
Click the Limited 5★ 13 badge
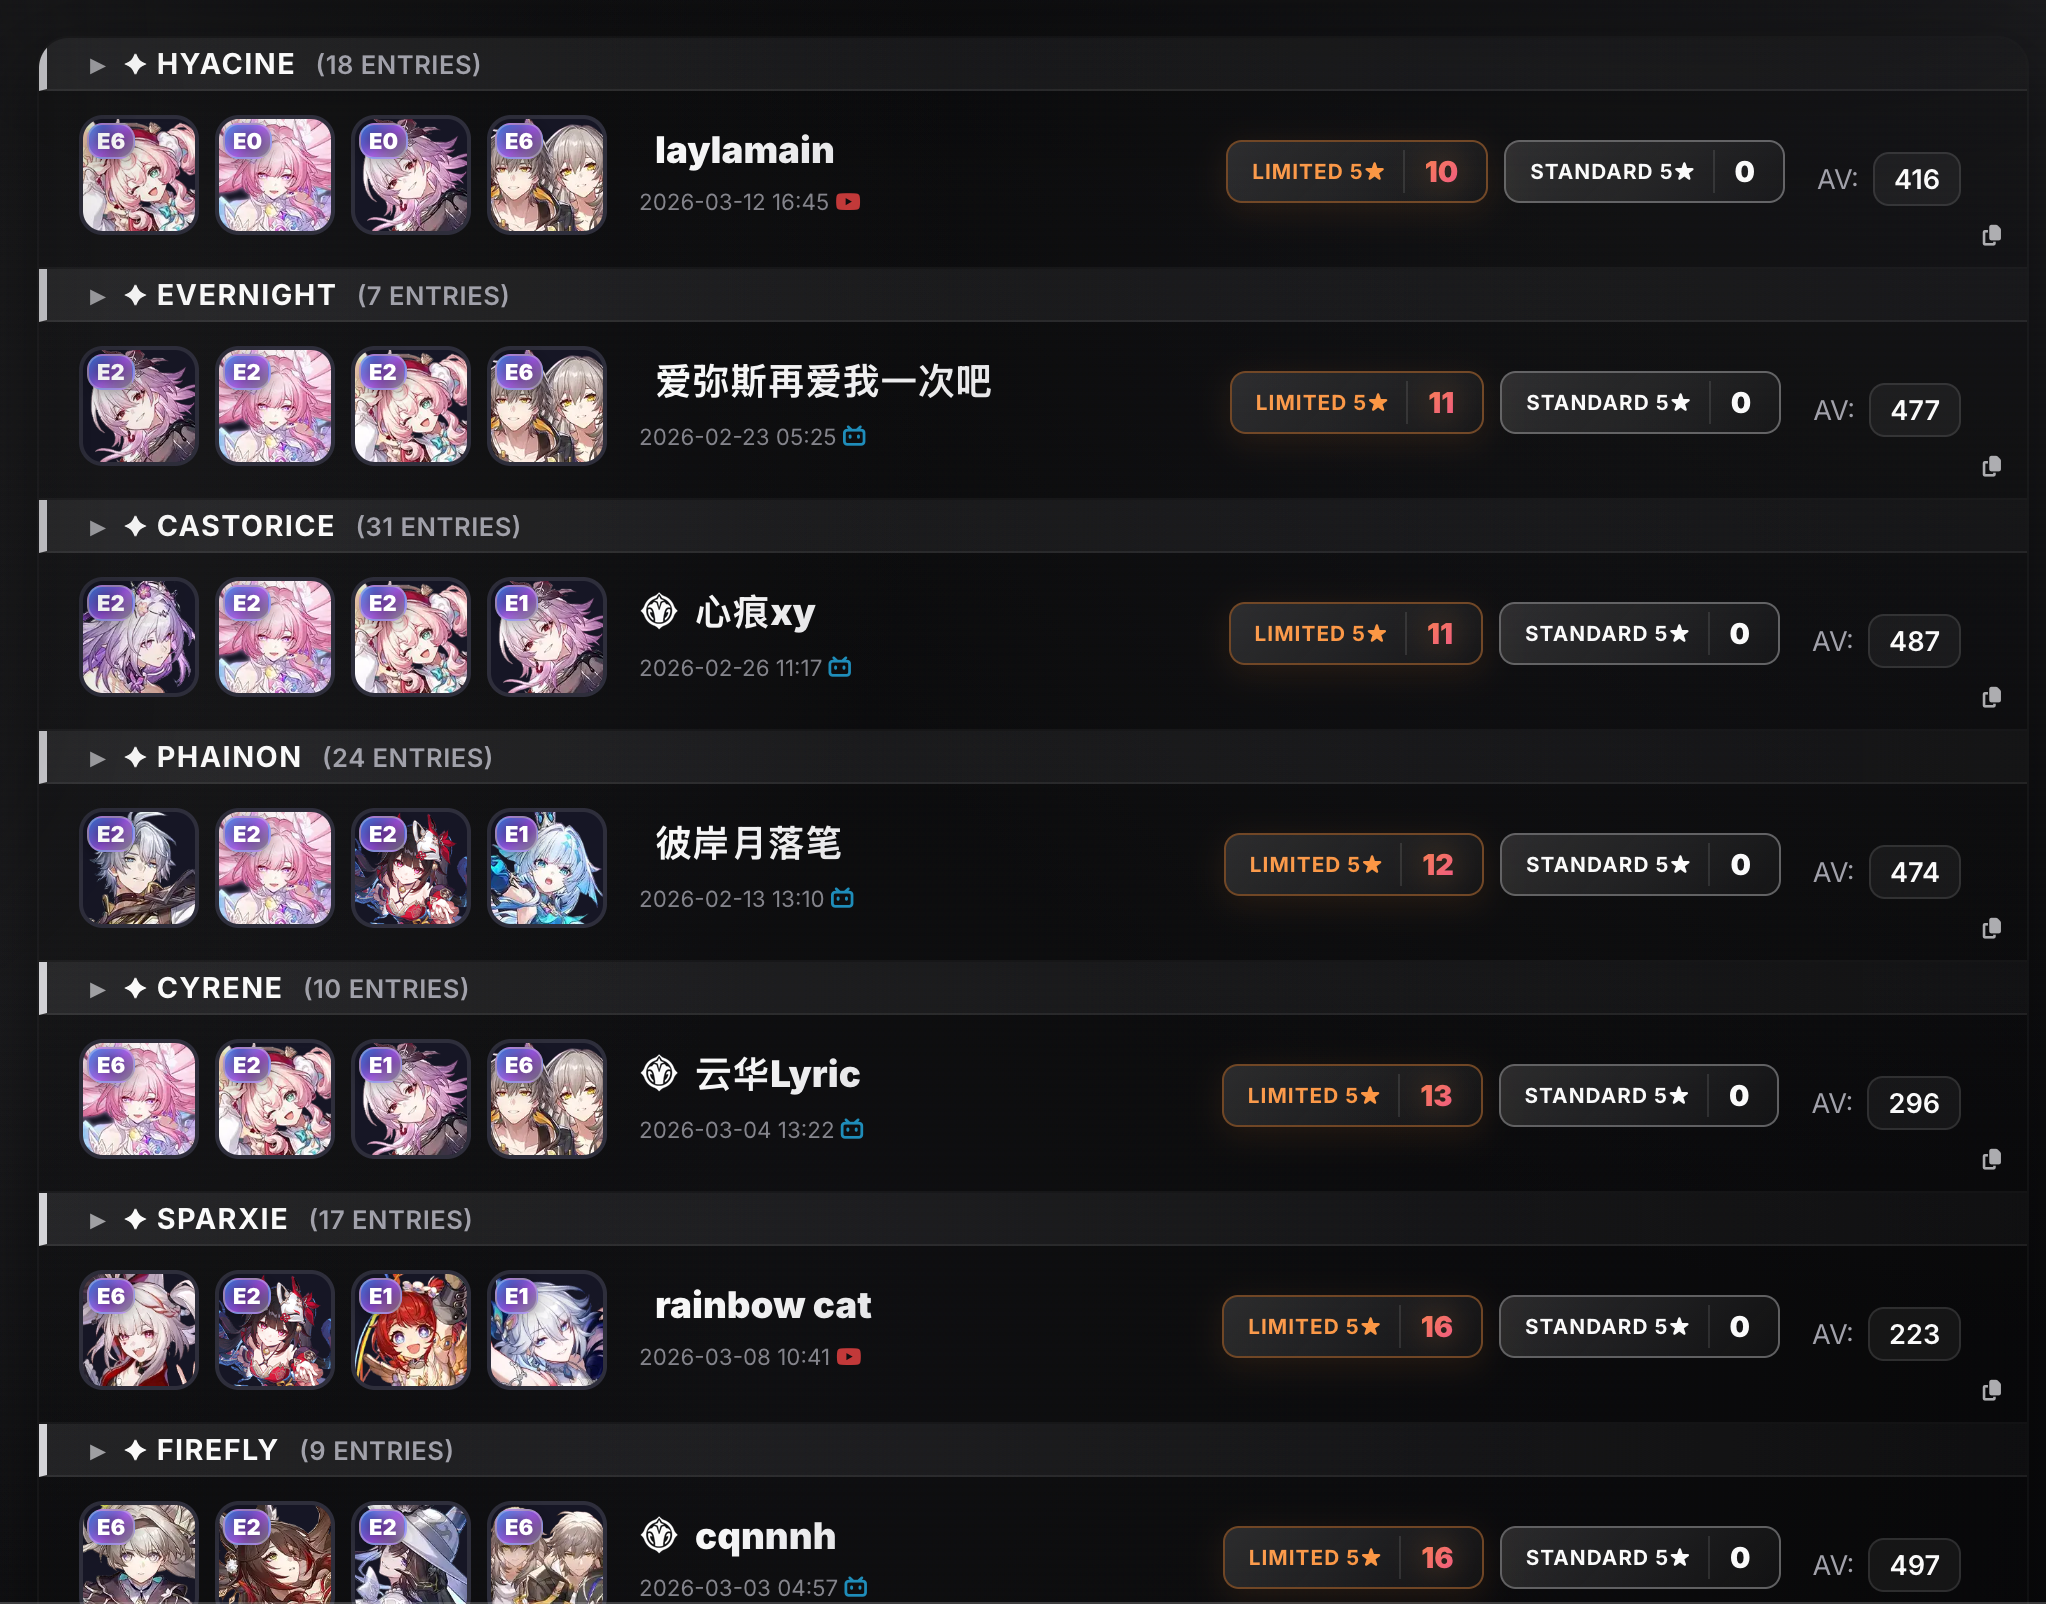(x=1352, y=1096)
